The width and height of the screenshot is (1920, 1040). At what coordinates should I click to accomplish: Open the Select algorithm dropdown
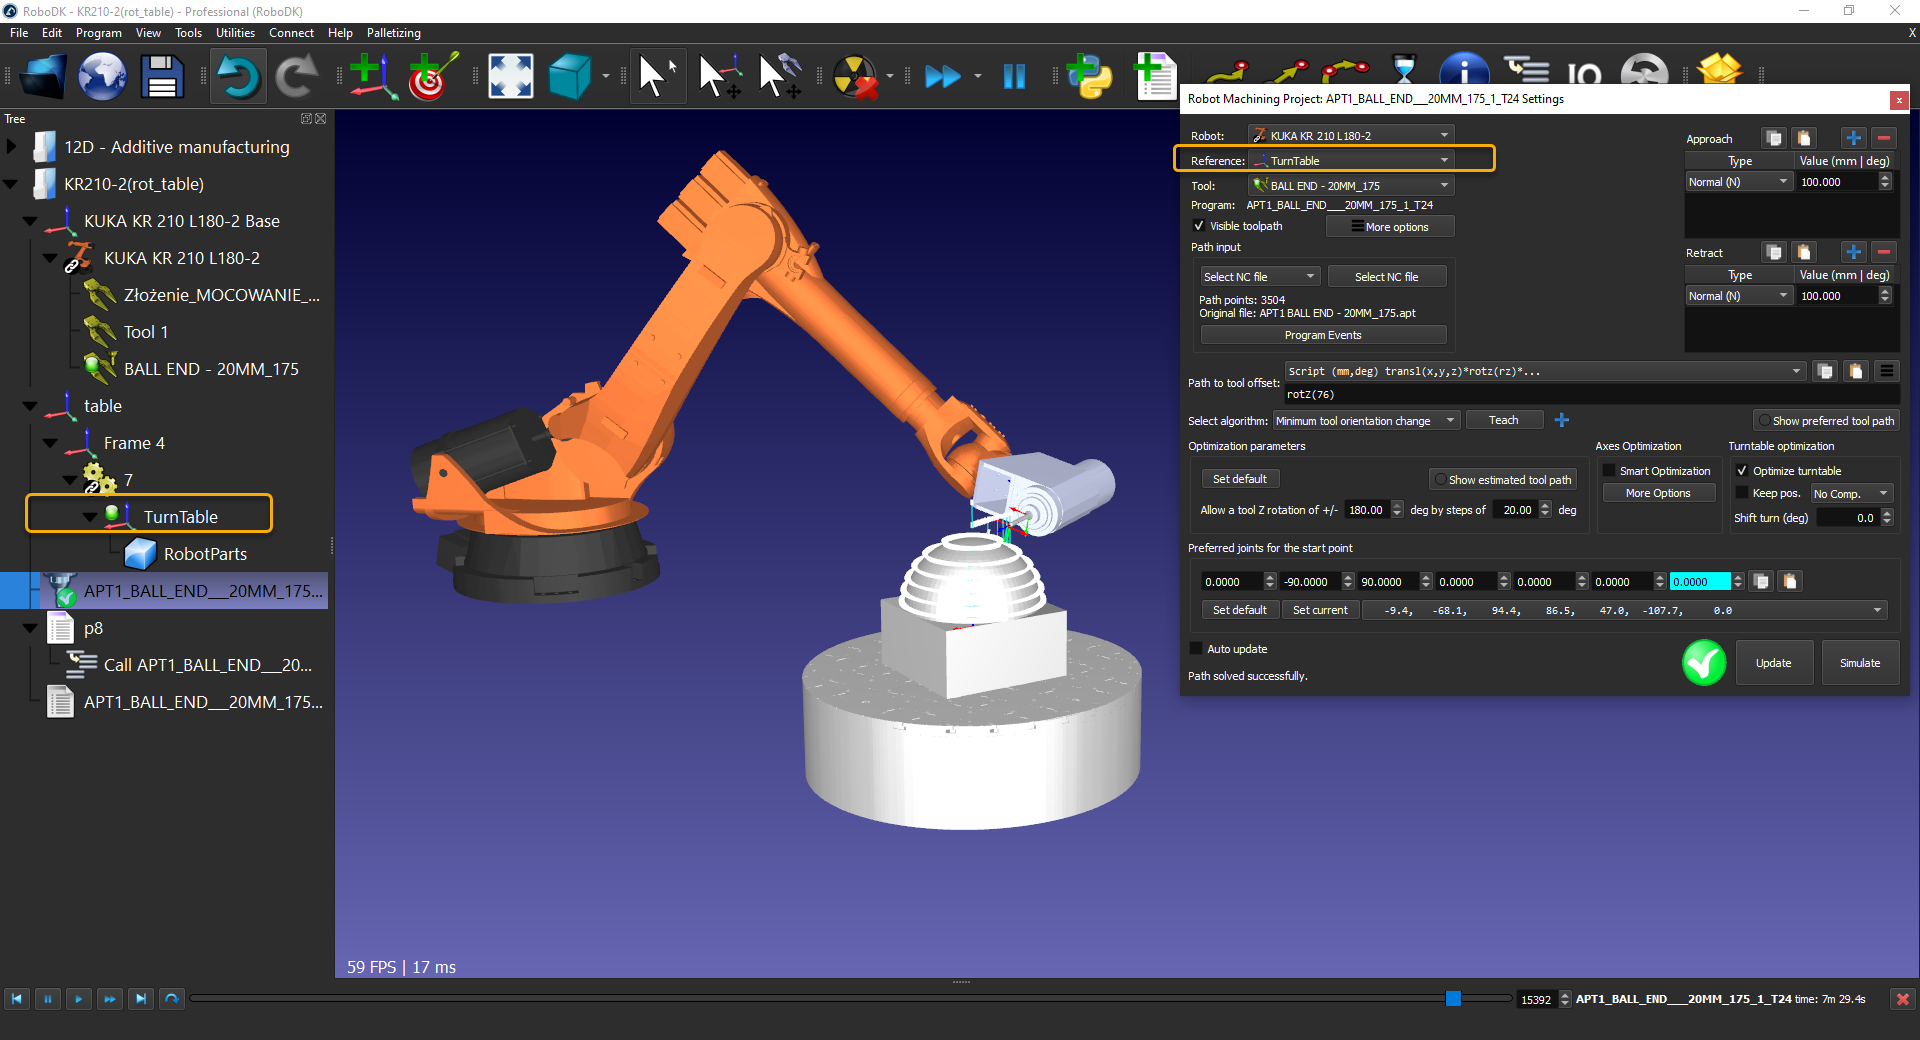pos(1365,421)
